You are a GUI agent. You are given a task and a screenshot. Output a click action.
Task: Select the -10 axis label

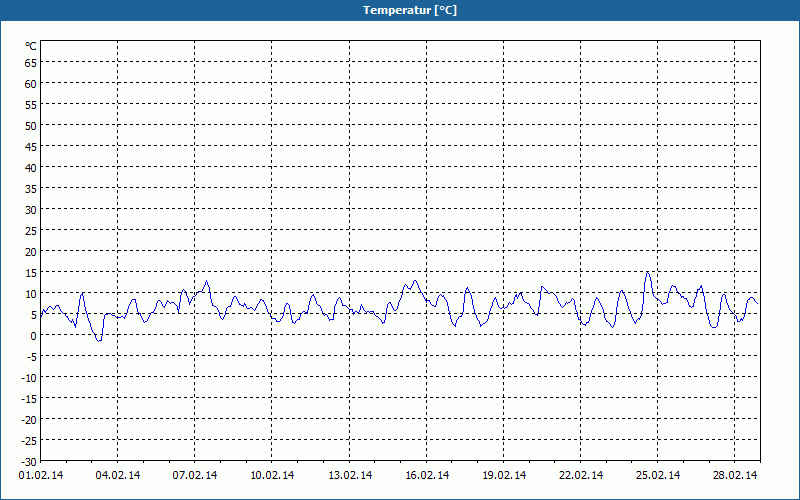(x=29, y=378)
